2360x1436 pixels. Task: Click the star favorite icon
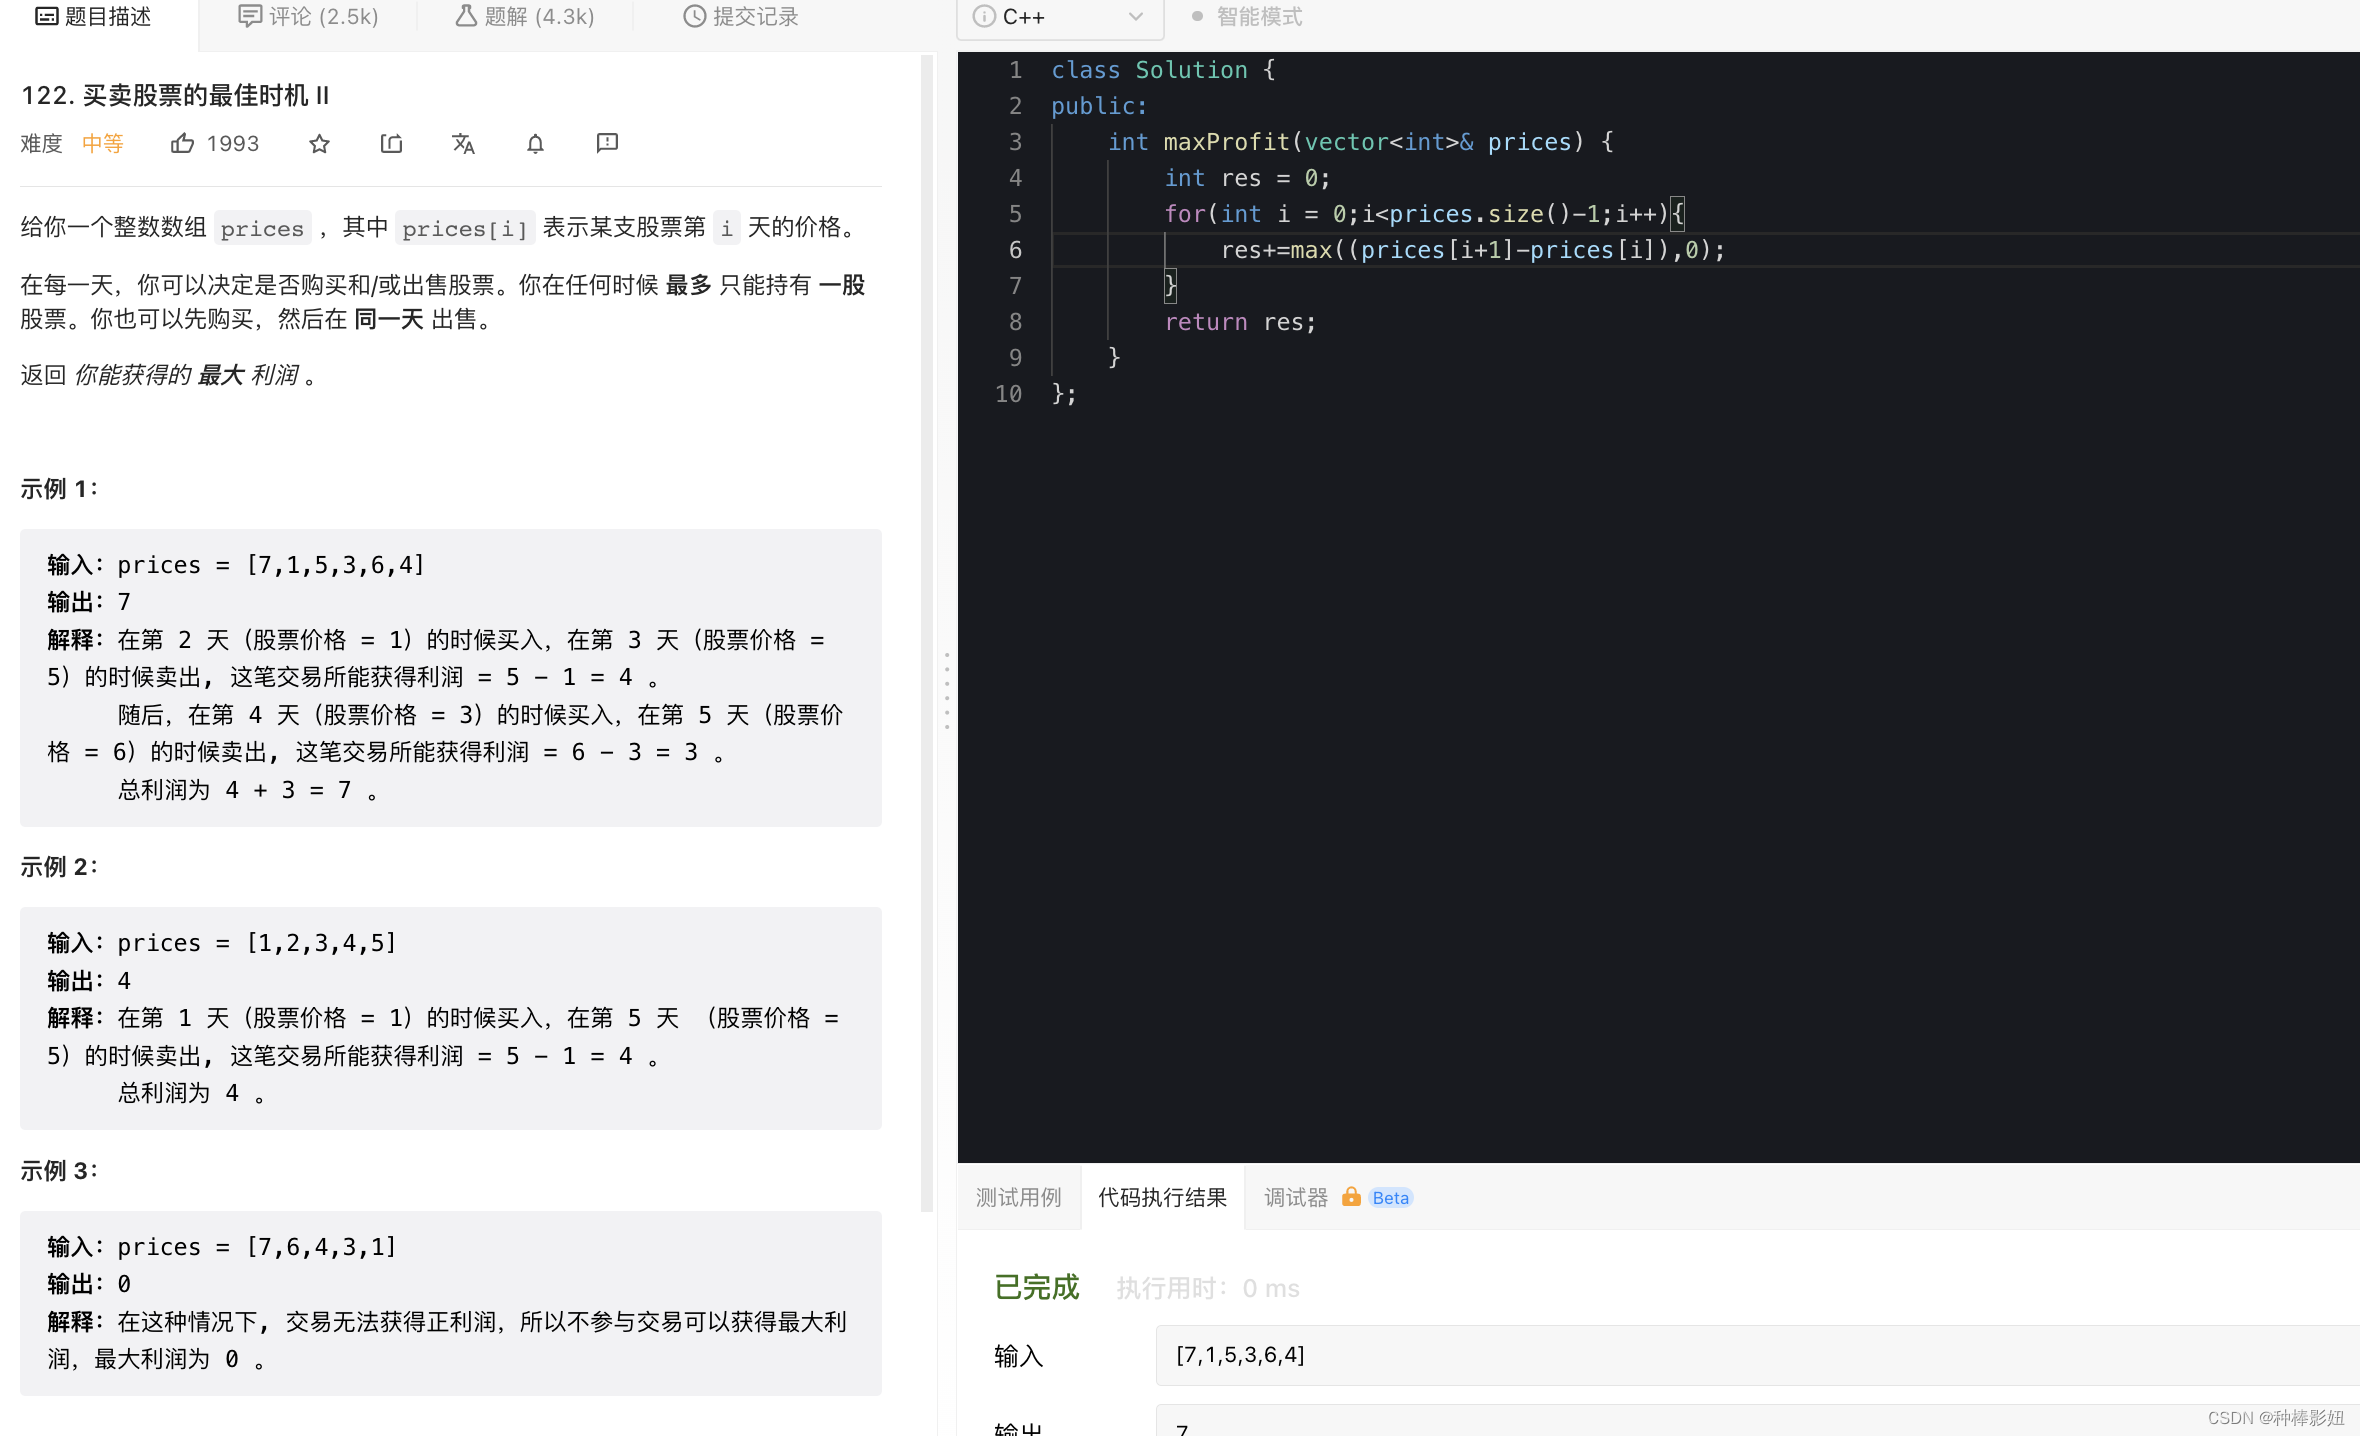319,144
